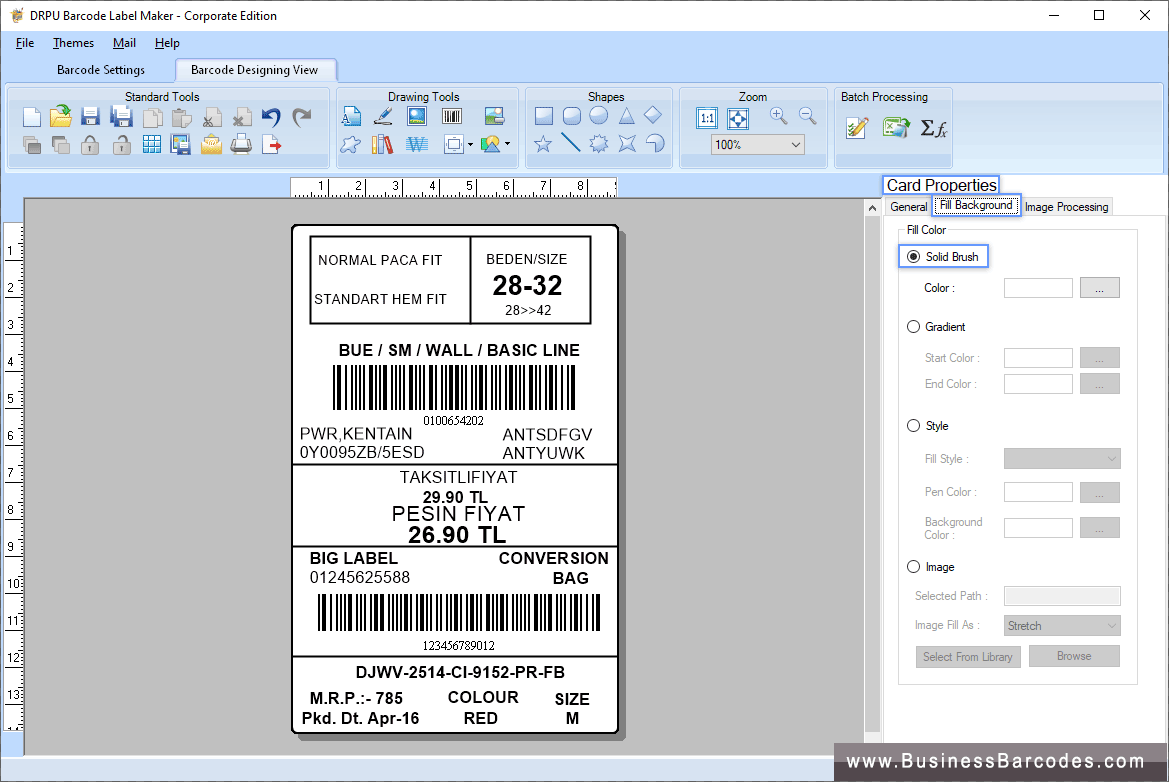Choose the Image fill option
The width and height of the screenshot is (1169, 782).
[913, 566]
